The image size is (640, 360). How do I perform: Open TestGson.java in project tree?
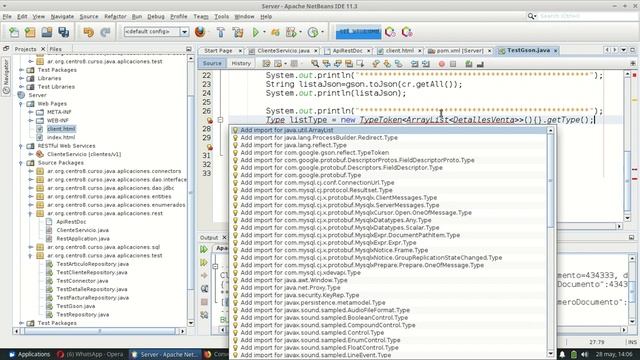tap(76, 306)
